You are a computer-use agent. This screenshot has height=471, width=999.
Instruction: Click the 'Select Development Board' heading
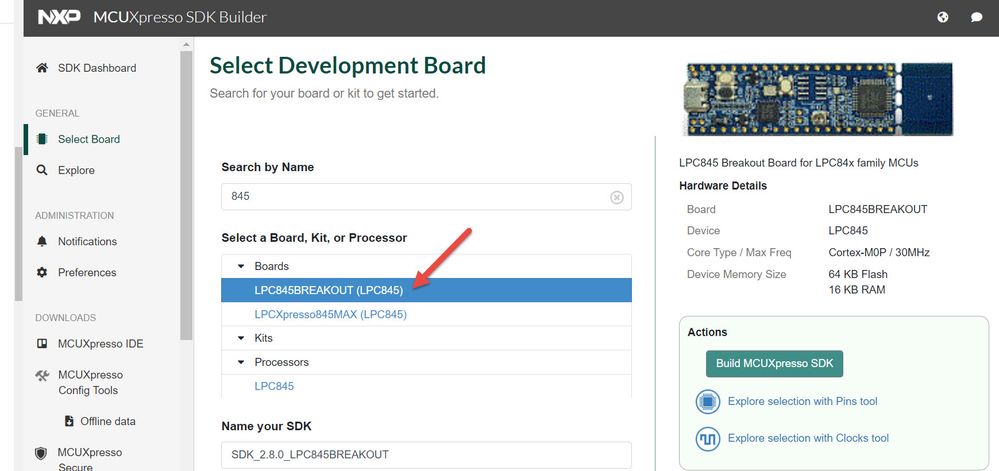[347, 66]
